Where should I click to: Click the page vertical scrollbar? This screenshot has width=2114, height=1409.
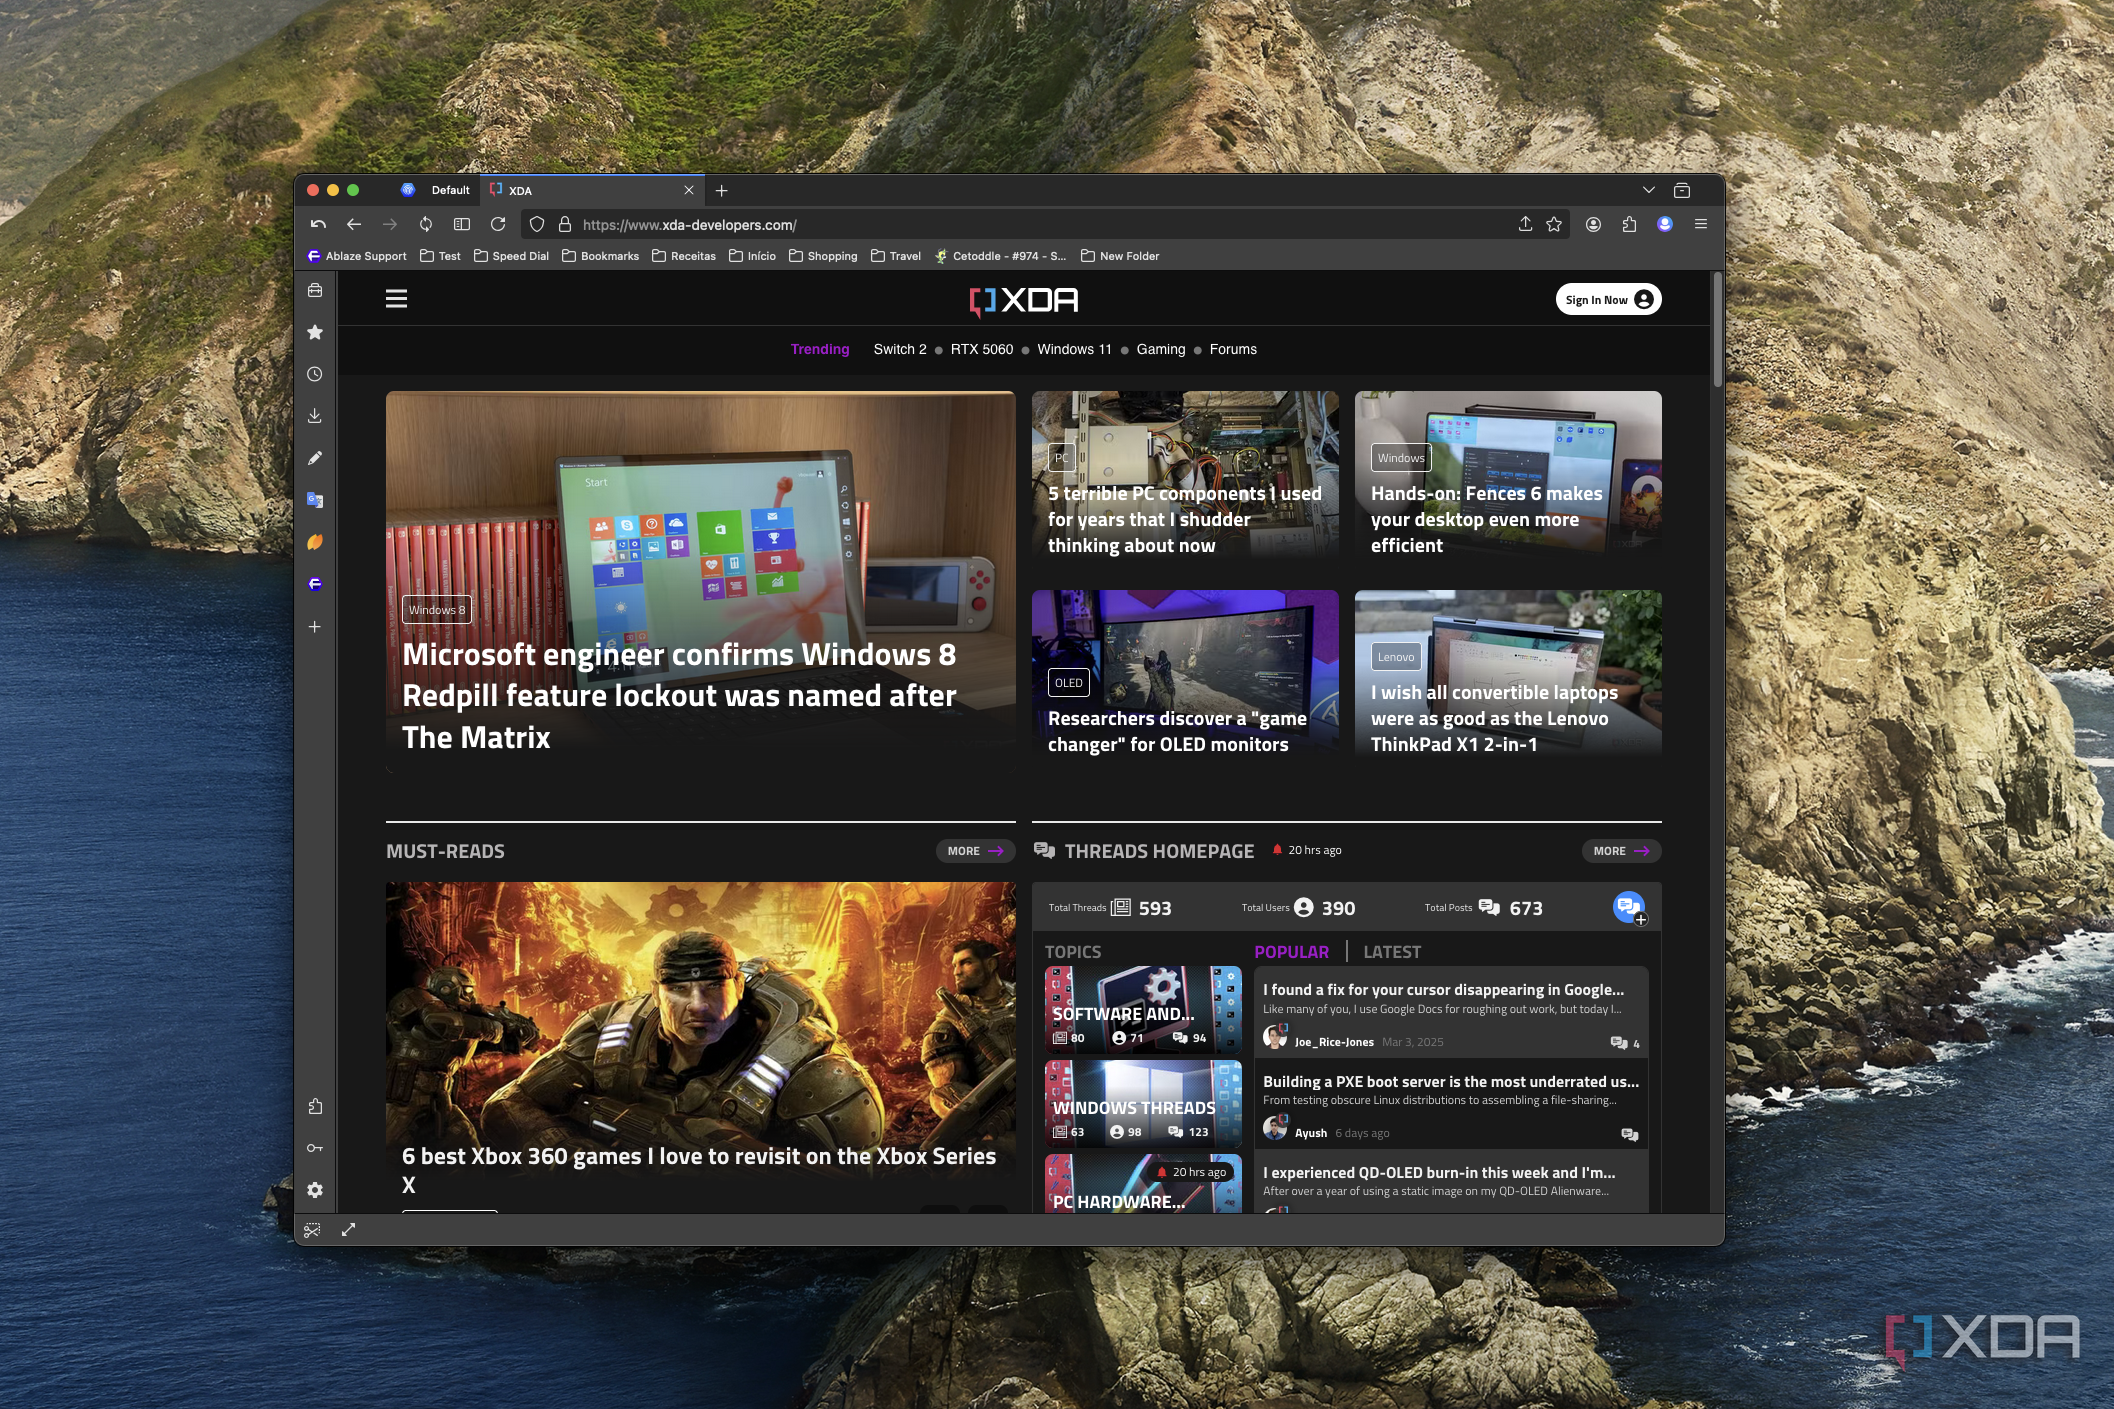(x=1717, y=330)
